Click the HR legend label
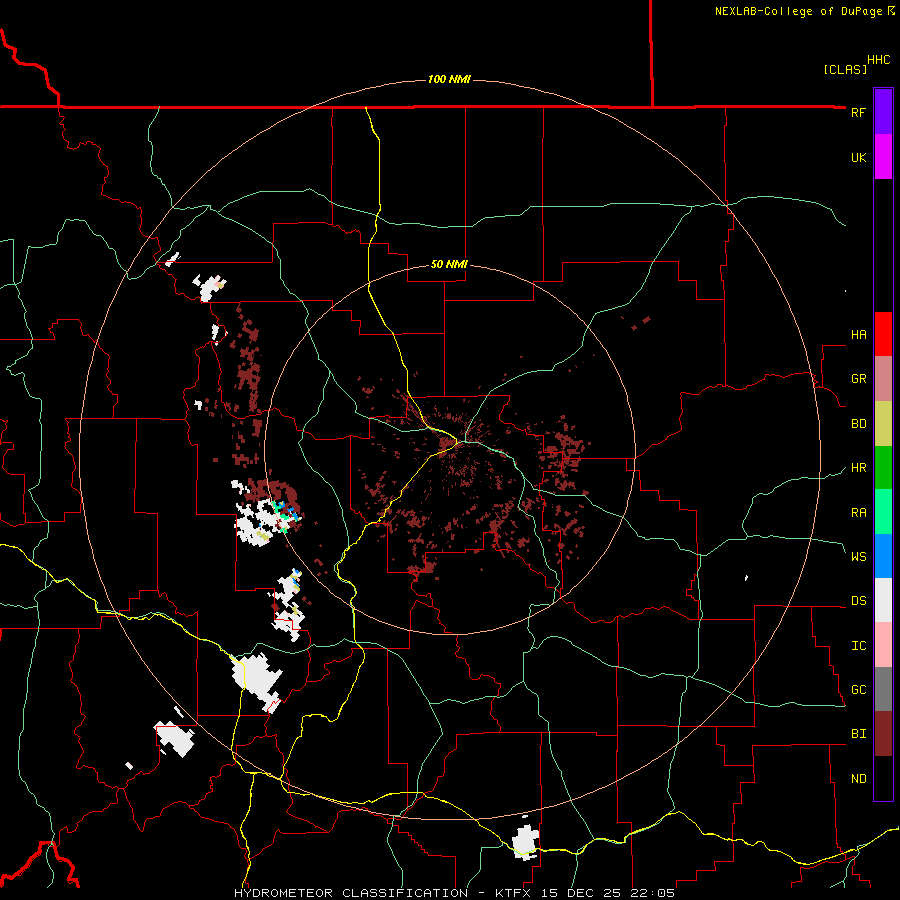Image resolution: width=900 pixels, height=900 pixels. click(x=858, y=468)
